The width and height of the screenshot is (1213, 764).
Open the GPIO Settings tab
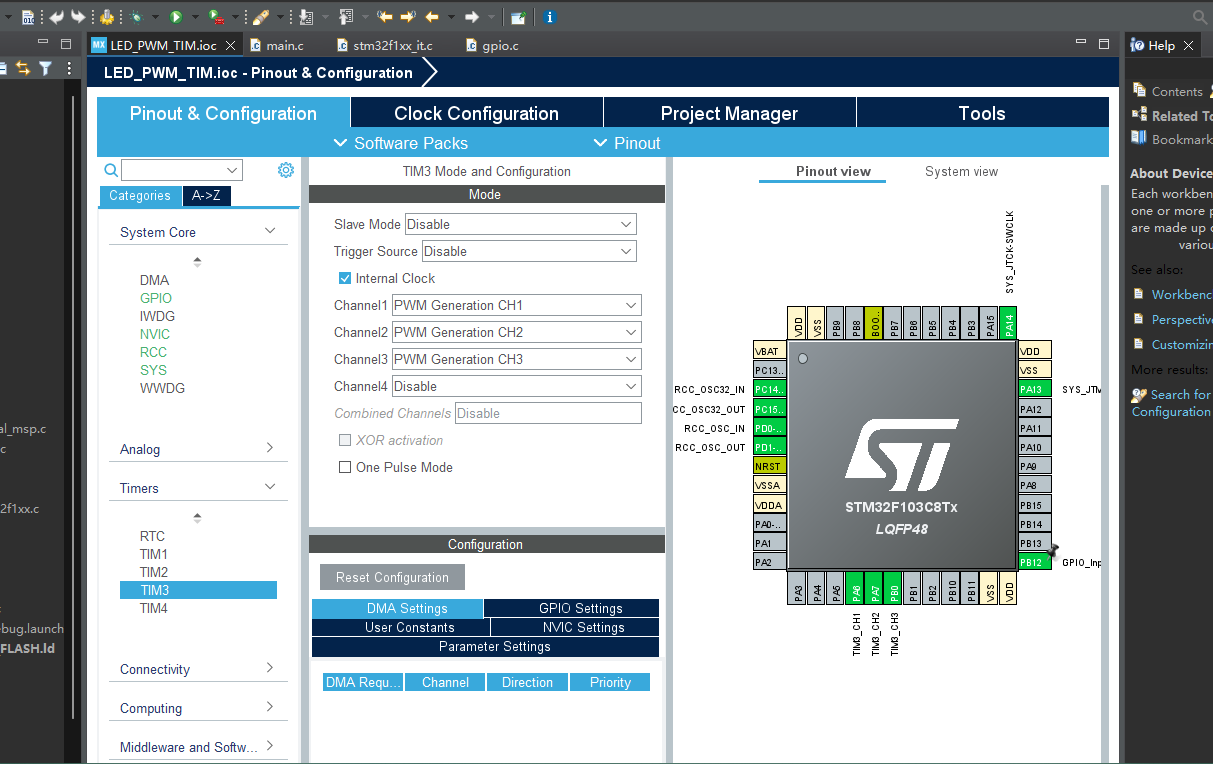(571, 608)
